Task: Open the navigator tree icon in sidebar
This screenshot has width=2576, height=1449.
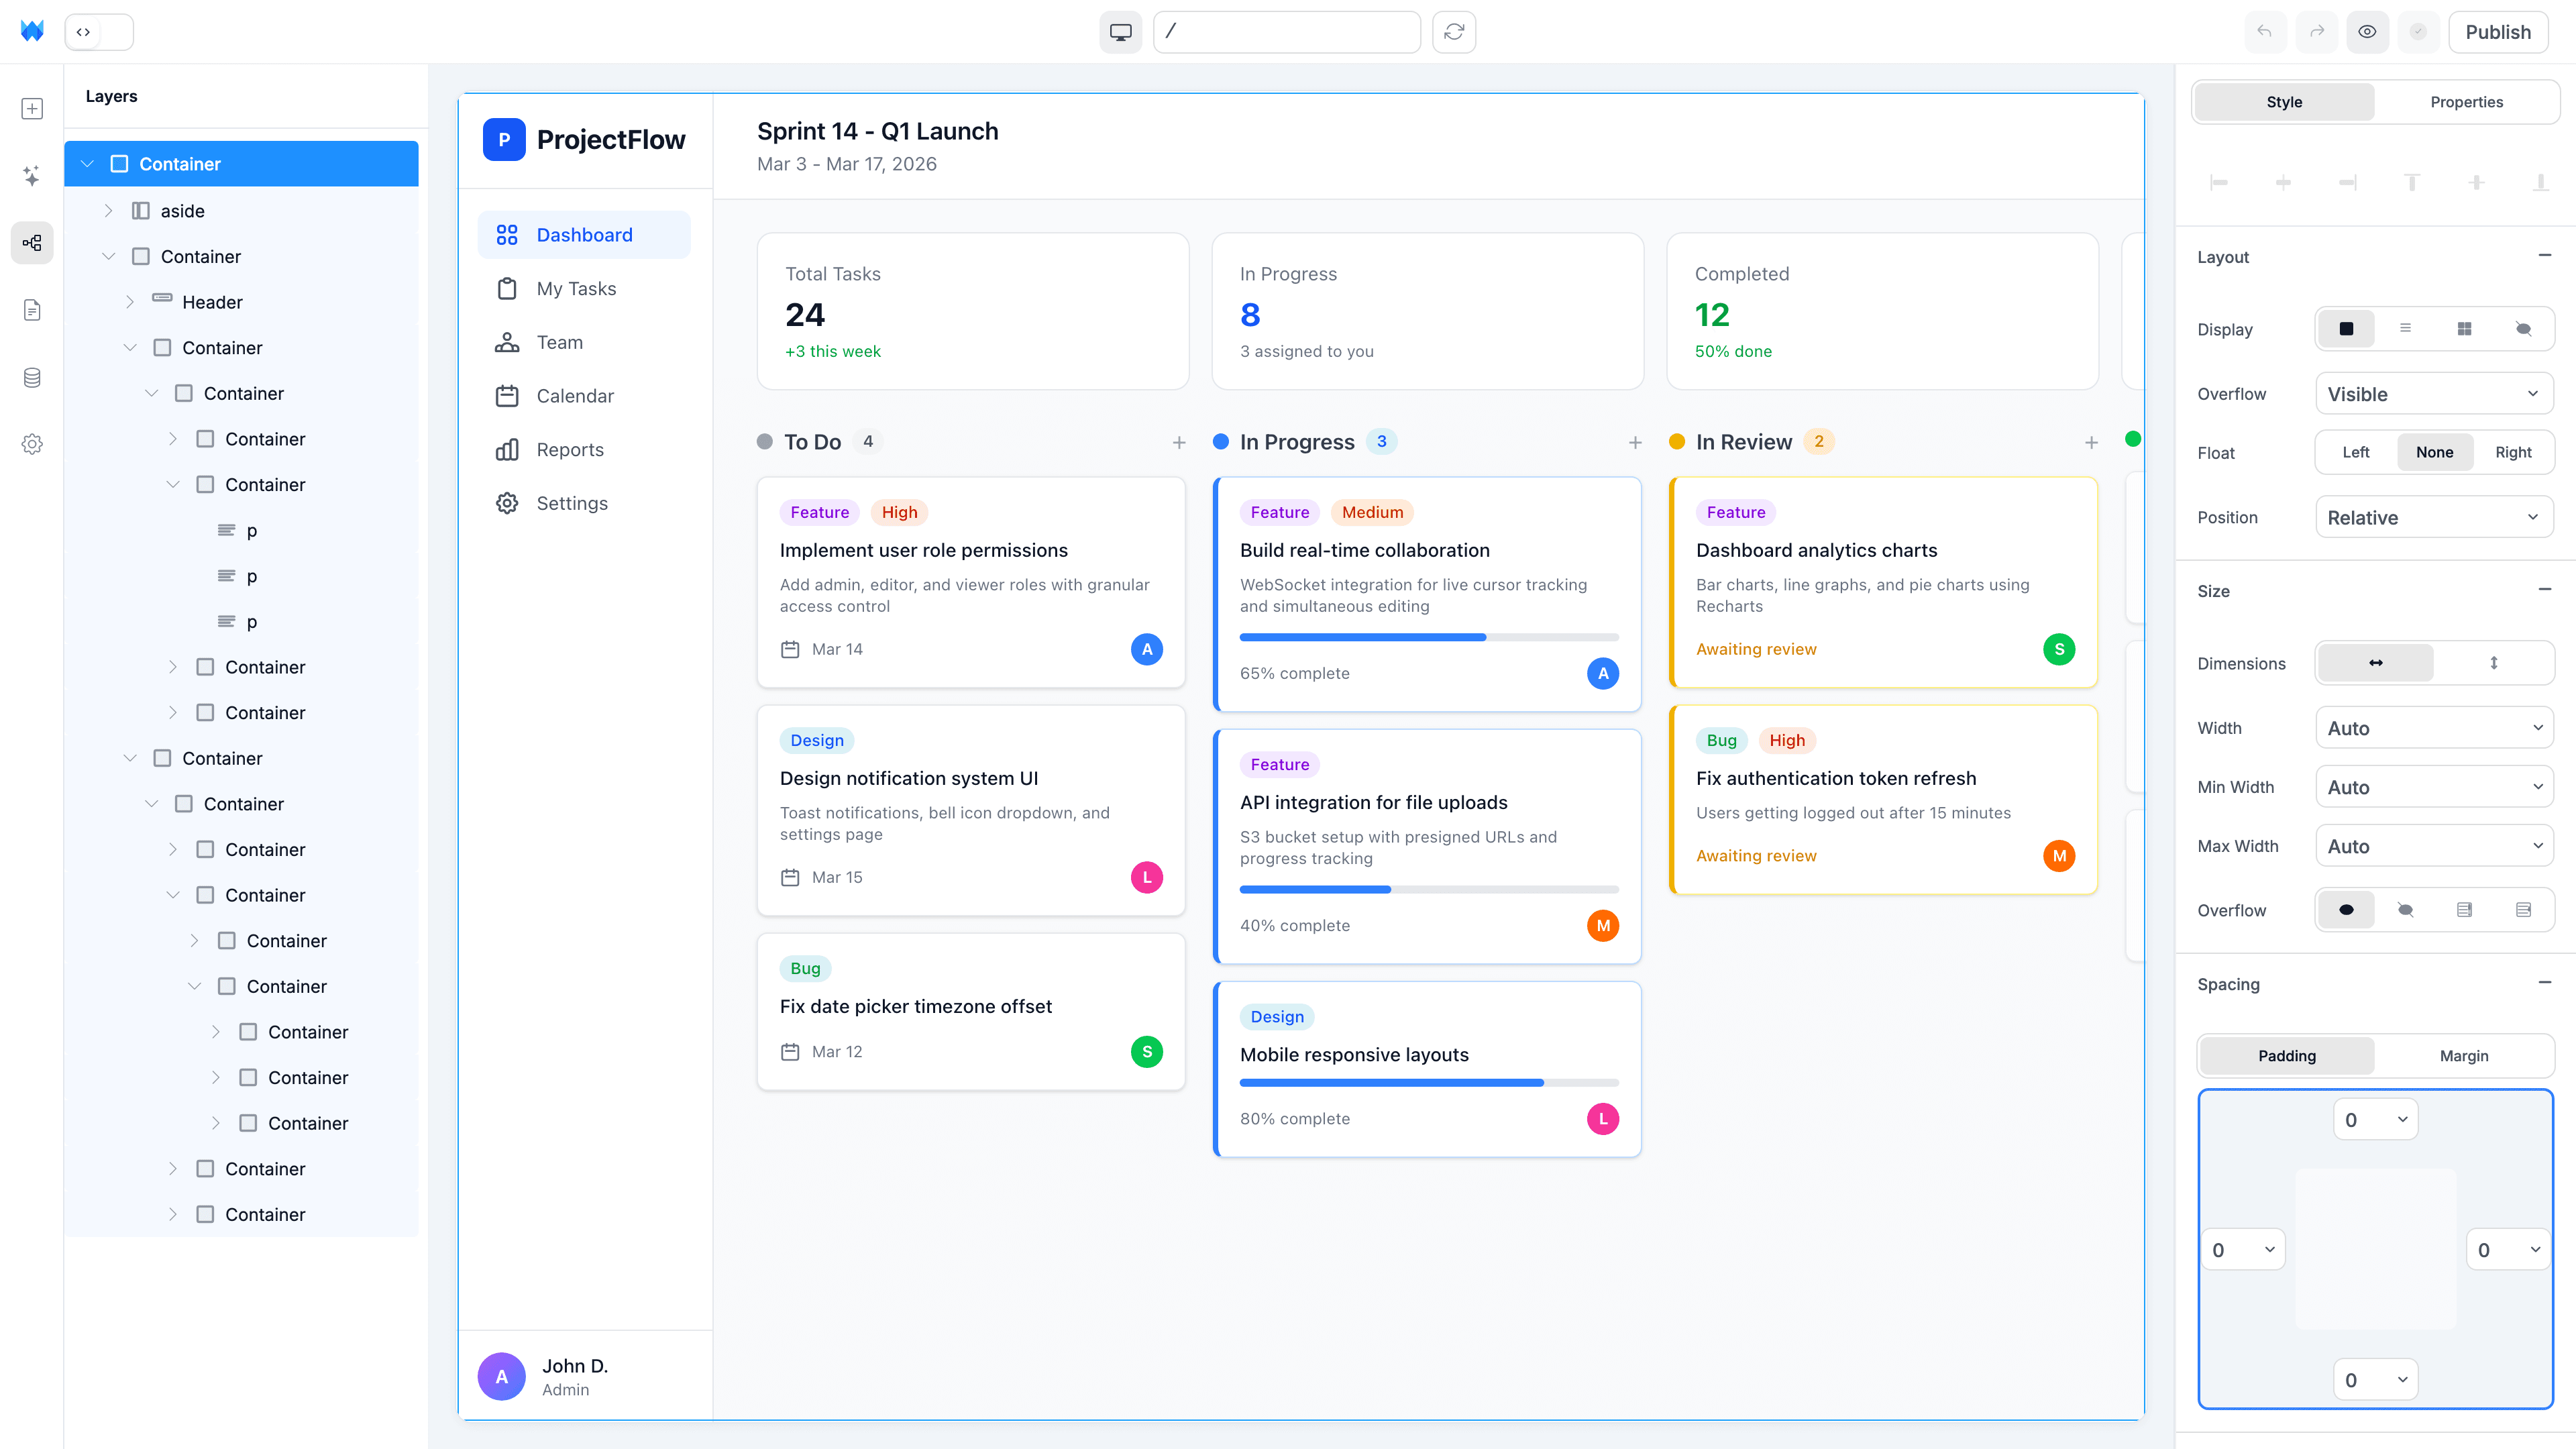Action: coord(32,242)
